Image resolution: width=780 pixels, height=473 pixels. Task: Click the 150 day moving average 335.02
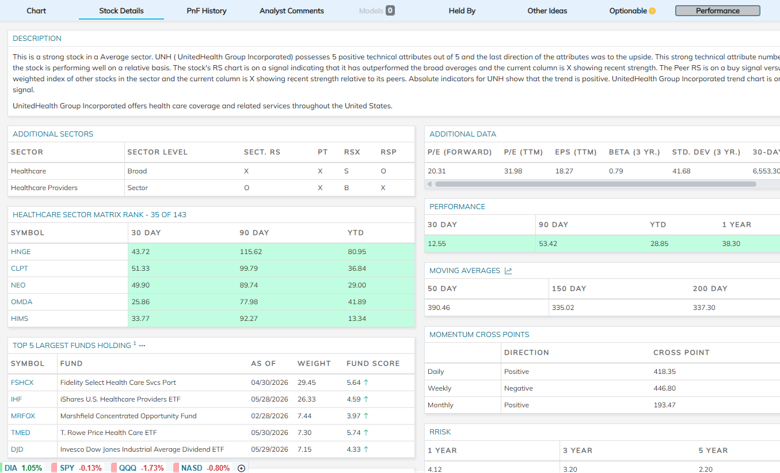click(563, 308)
